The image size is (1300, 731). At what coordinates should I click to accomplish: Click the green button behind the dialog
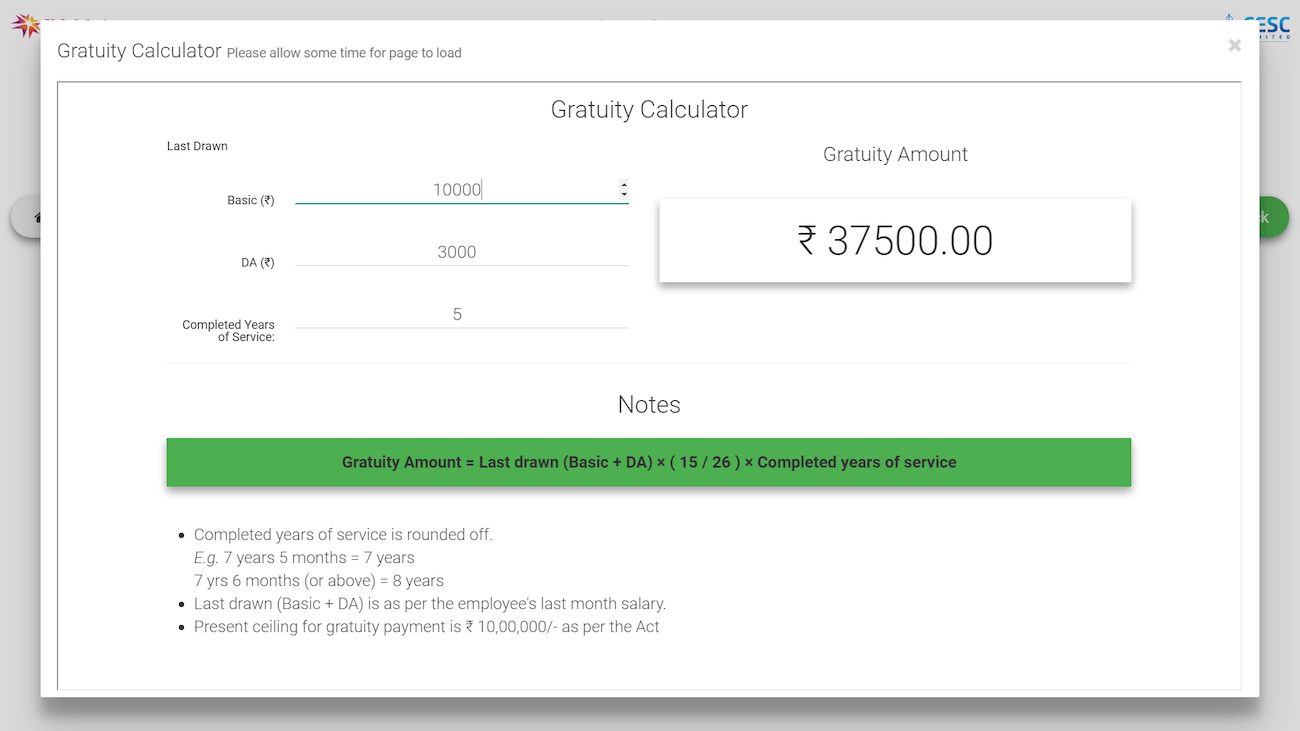(x=1269, y=217)
